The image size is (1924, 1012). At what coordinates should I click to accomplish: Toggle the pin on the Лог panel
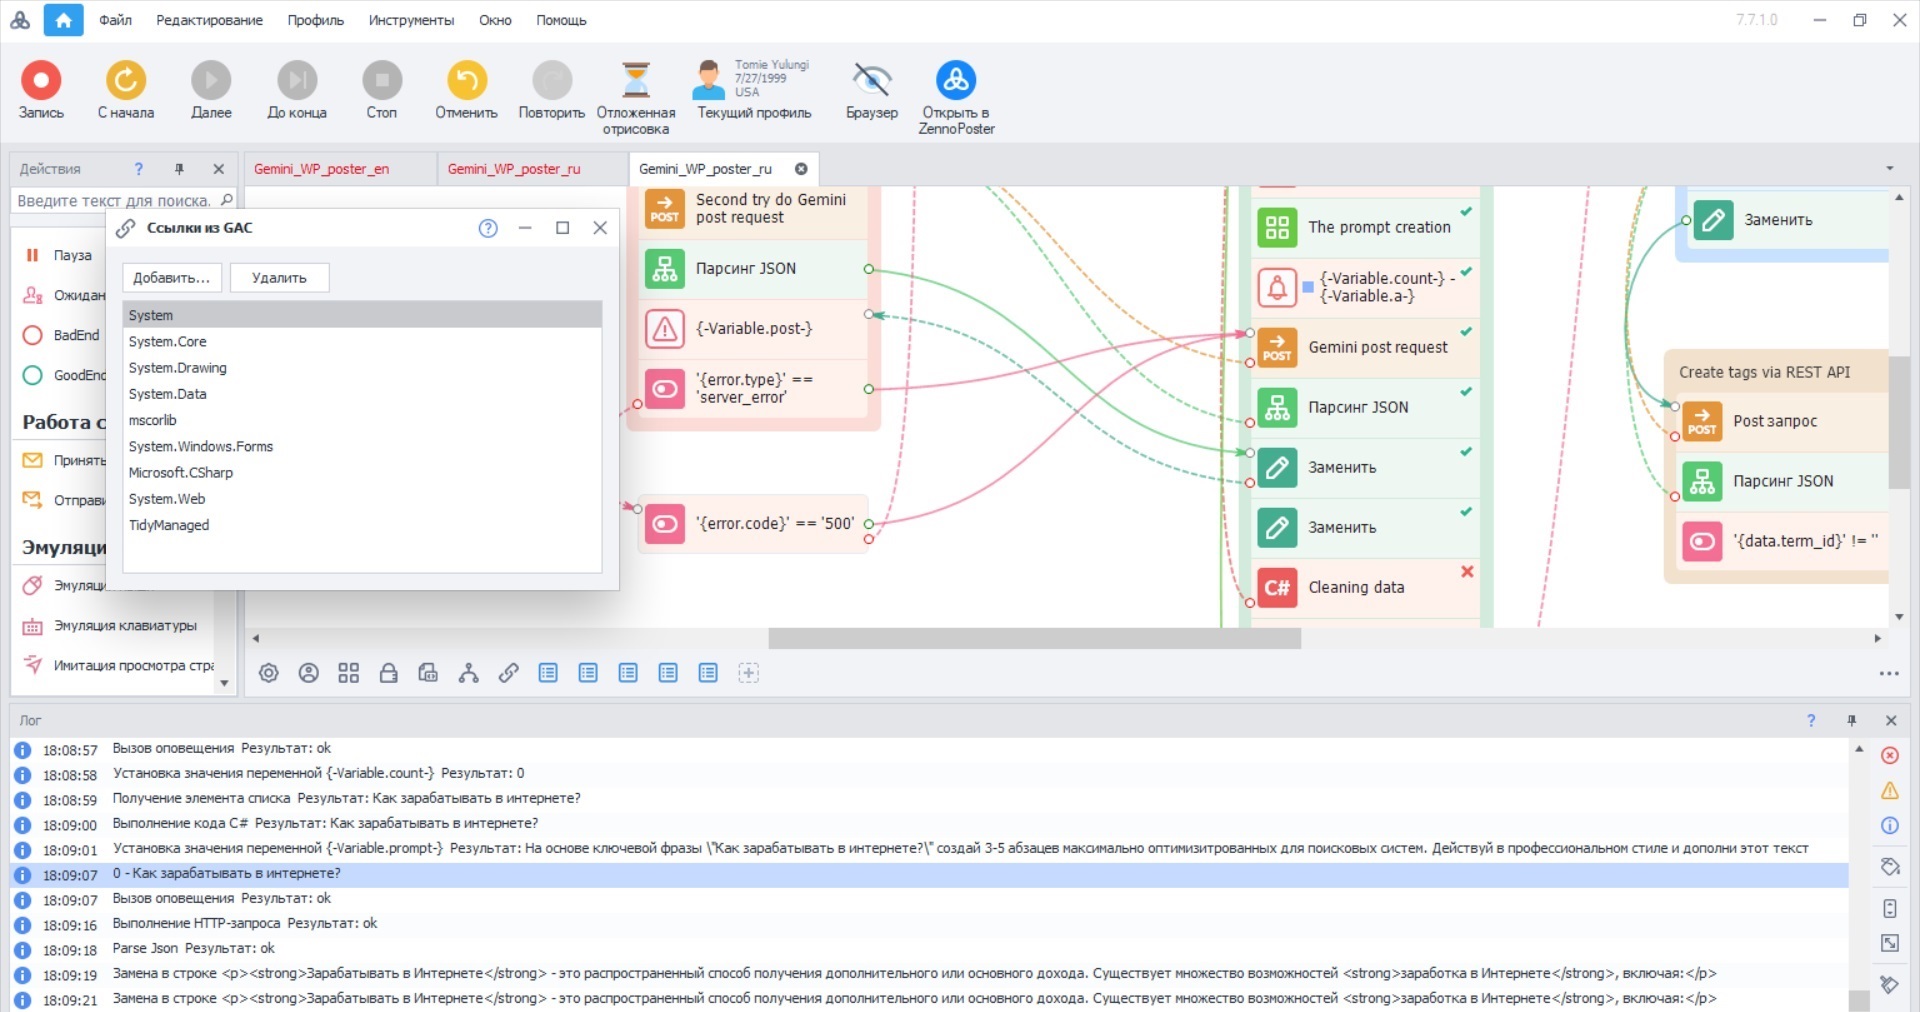pos(1851,721)
